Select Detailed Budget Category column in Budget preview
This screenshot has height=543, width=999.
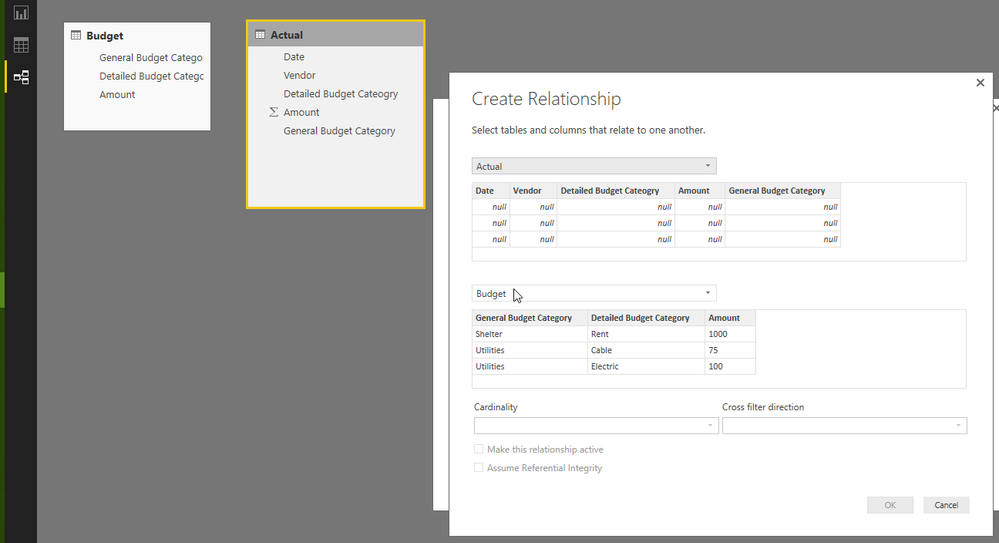coord(647,317)
